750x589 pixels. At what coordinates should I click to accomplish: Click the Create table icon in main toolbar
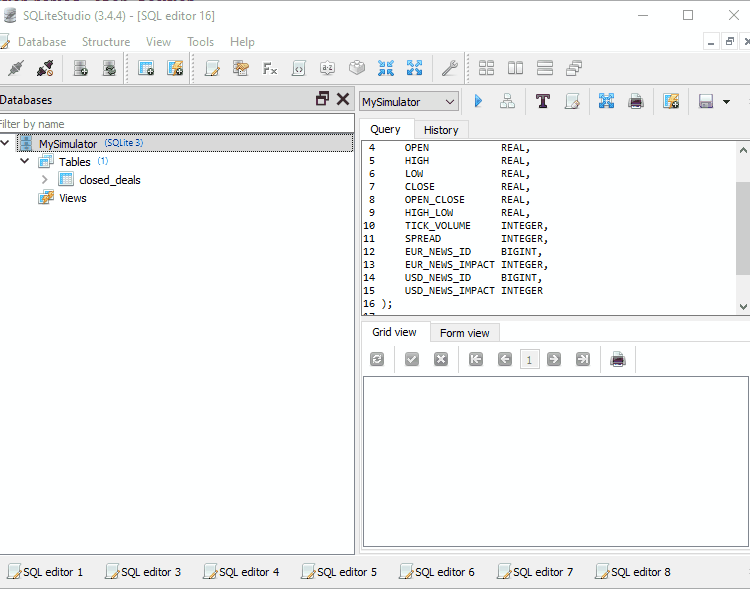pyautogui.click(x=146, y=68)
